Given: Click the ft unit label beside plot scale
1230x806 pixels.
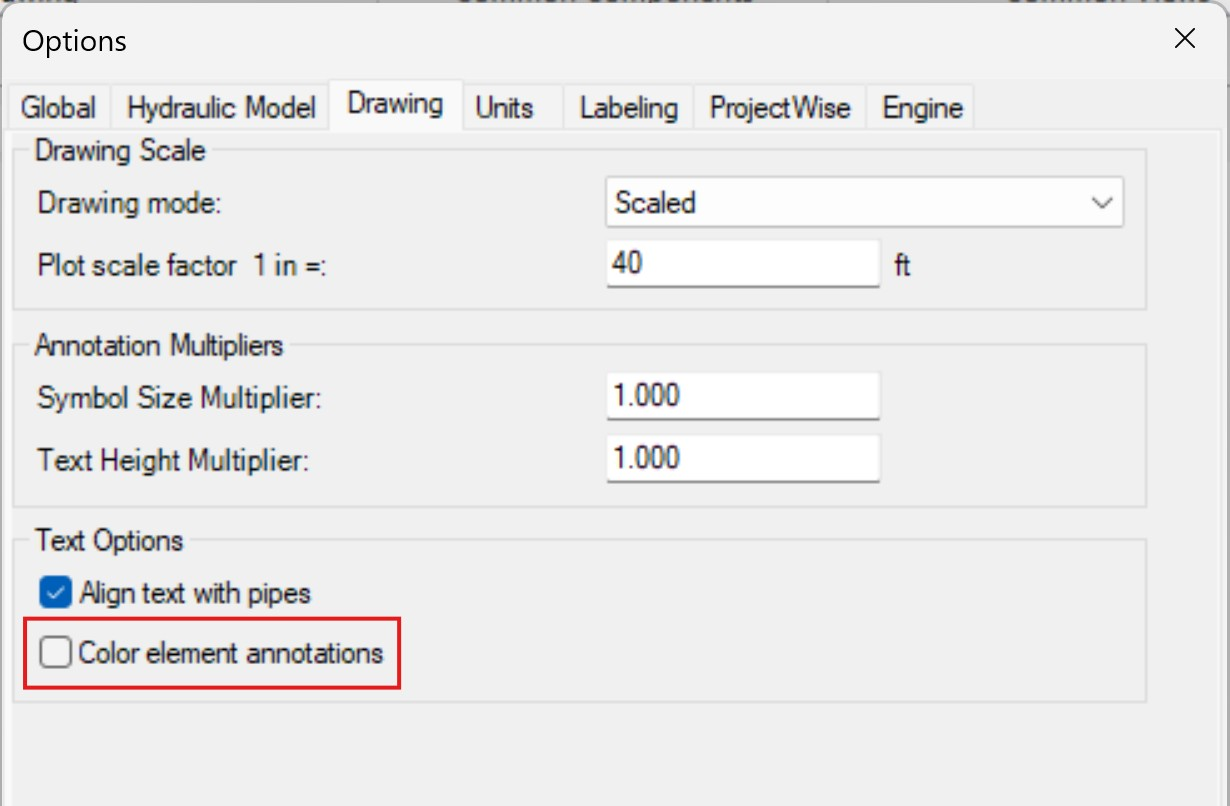Looking at the screenshot, I should pos(902,266).
